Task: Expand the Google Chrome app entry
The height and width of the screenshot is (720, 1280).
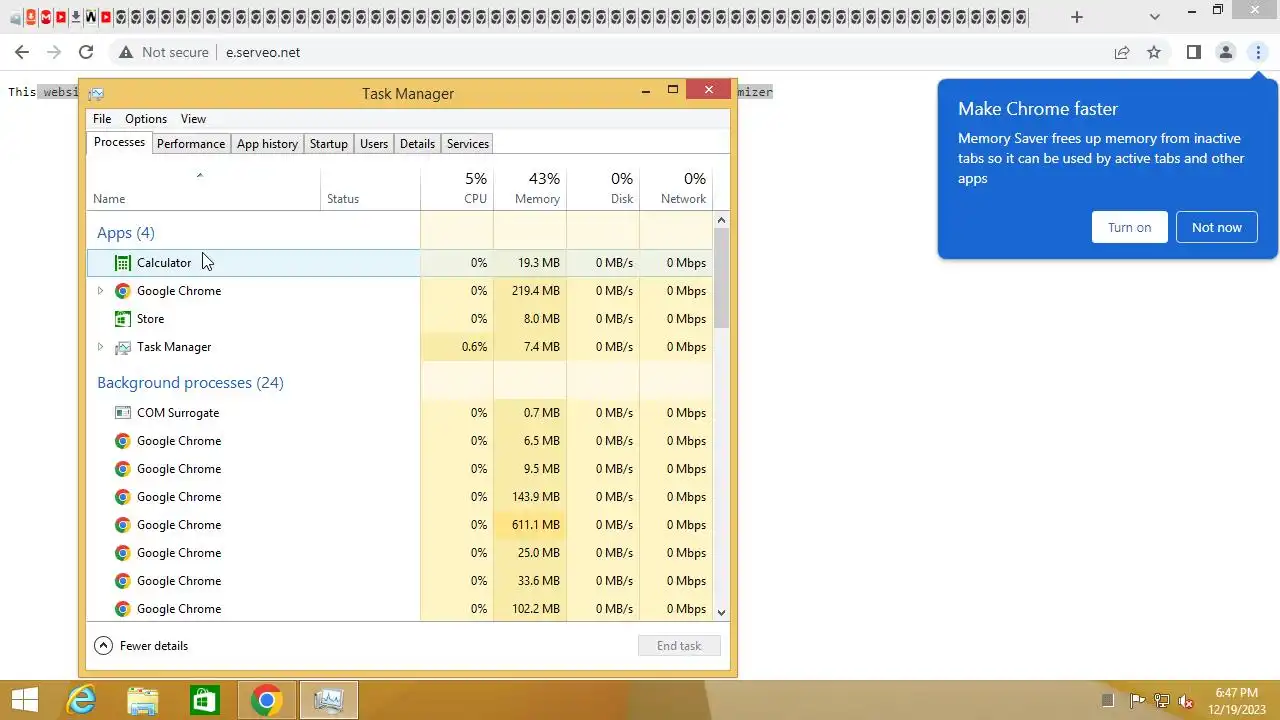Action: coord(100,291)
